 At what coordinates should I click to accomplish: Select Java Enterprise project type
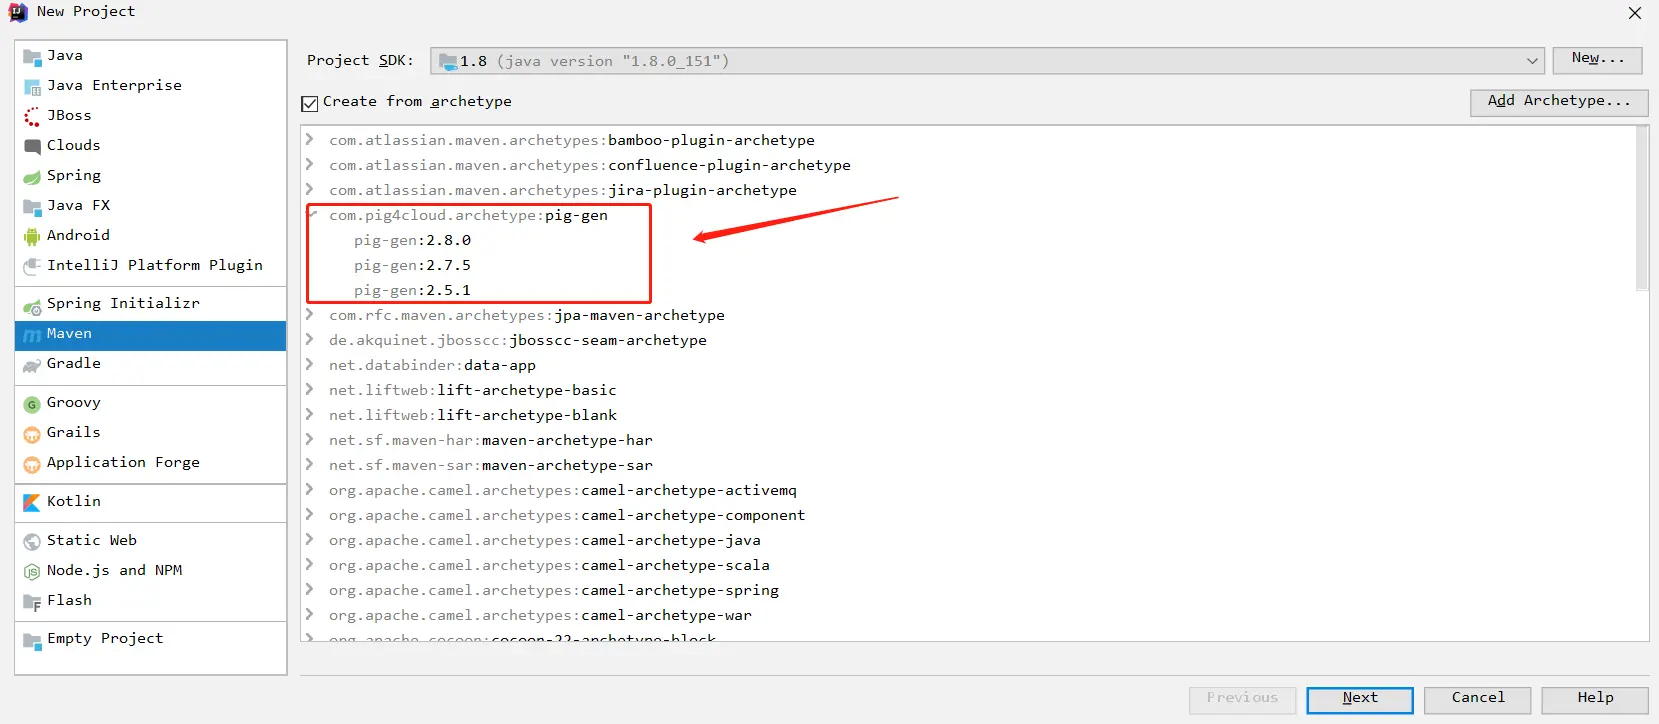(x=151, y=86)
